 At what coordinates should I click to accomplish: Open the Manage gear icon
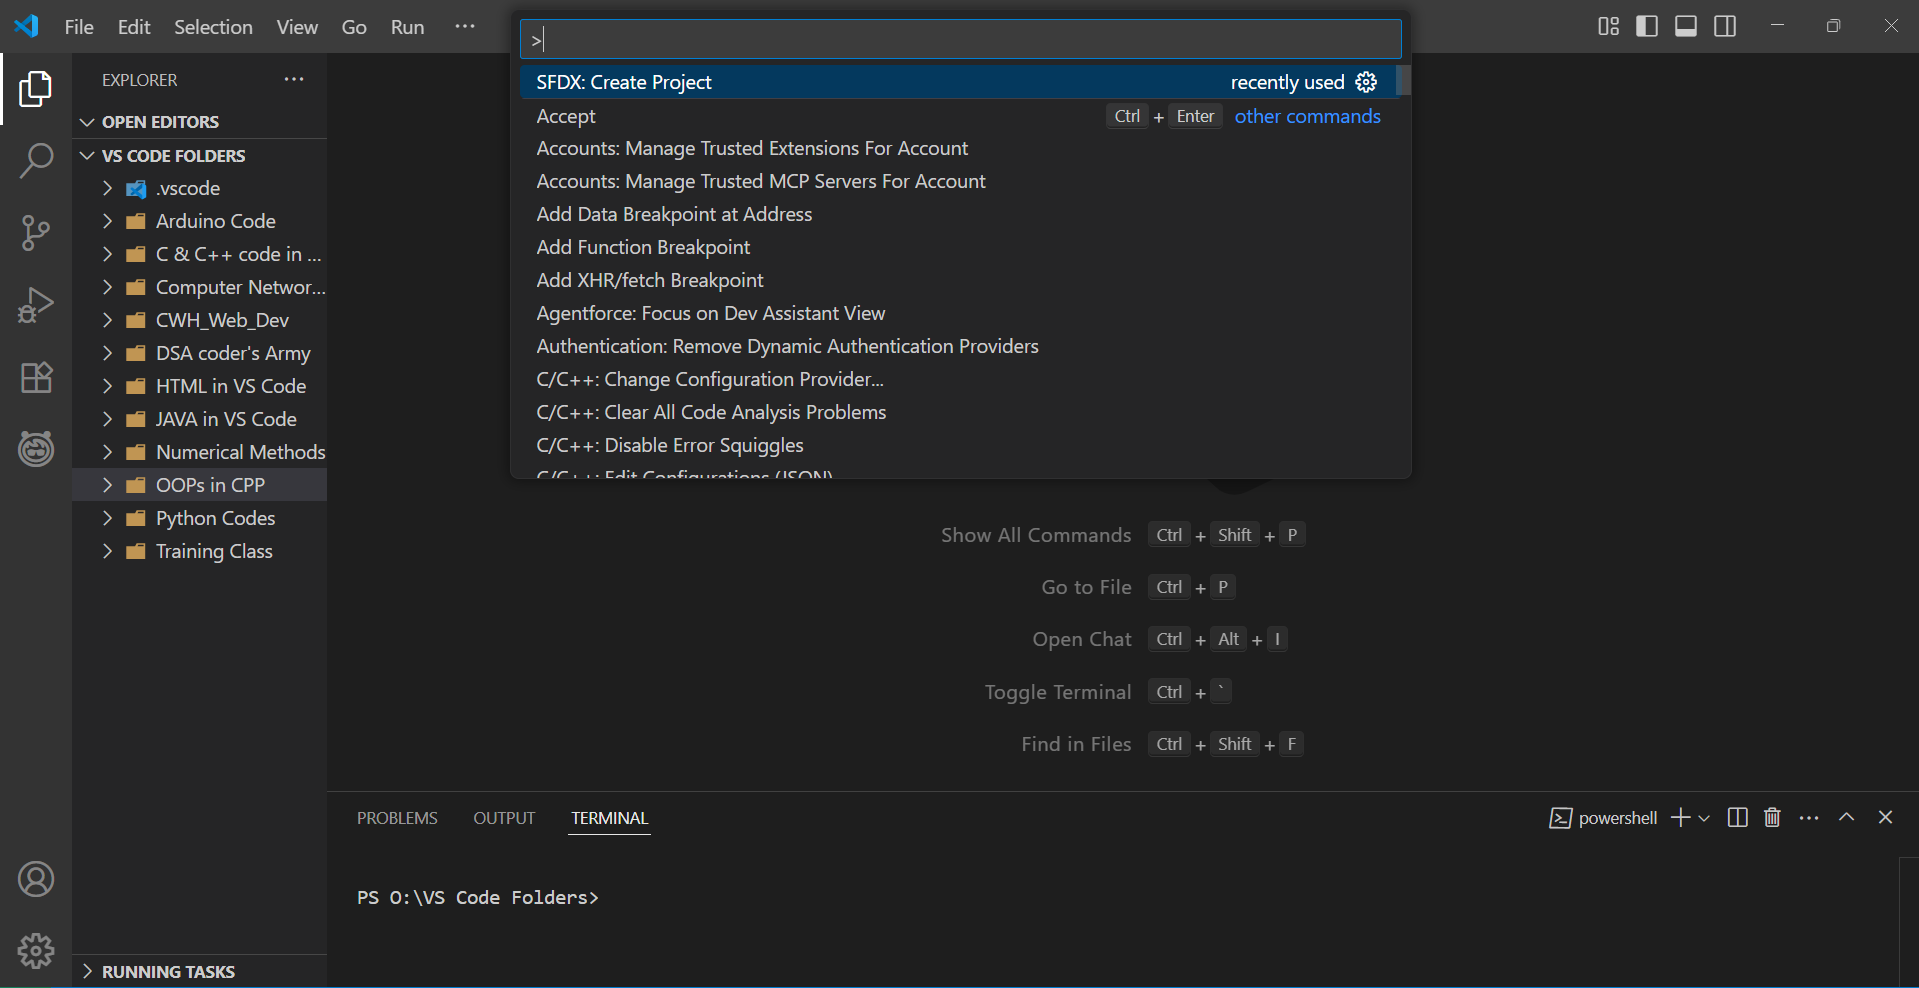tap(36, 951)
